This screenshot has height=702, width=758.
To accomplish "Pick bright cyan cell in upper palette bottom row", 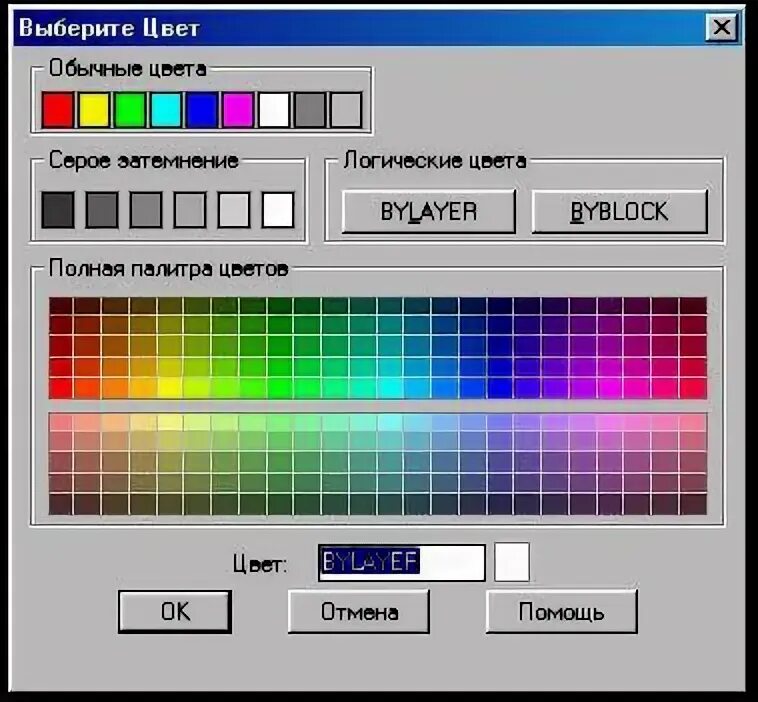I will pyautogui.click(x=390, y=388).
